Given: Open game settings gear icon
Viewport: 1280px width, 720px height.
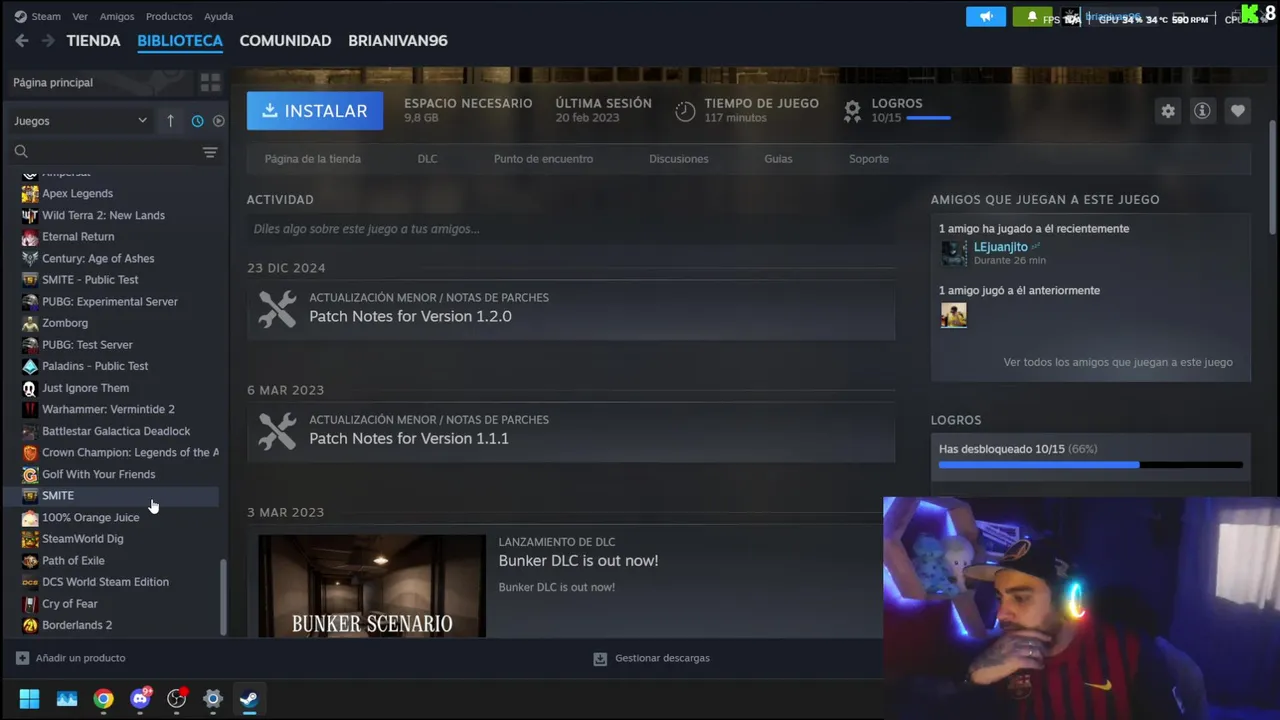Looking at the screenshot, I should pos(1168,111).
